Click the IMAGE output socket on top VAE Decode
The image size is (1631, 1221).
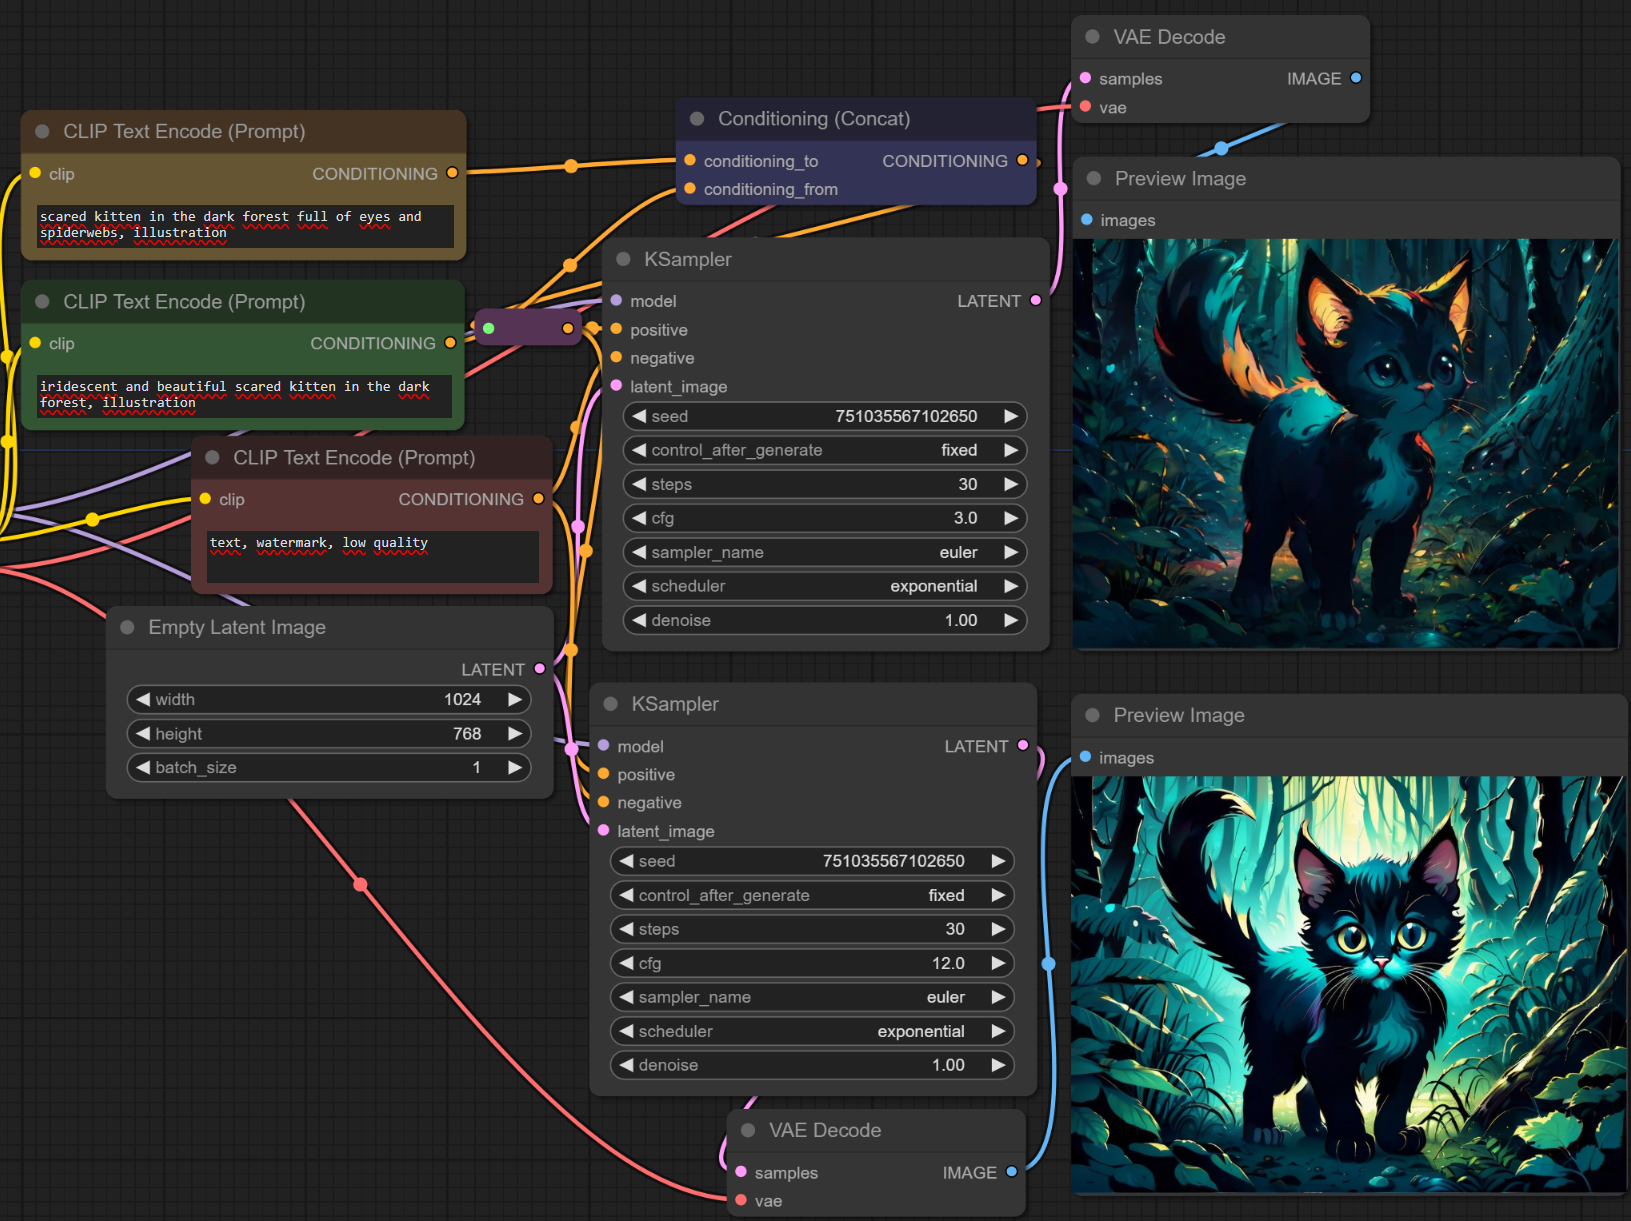(1356, 78)
